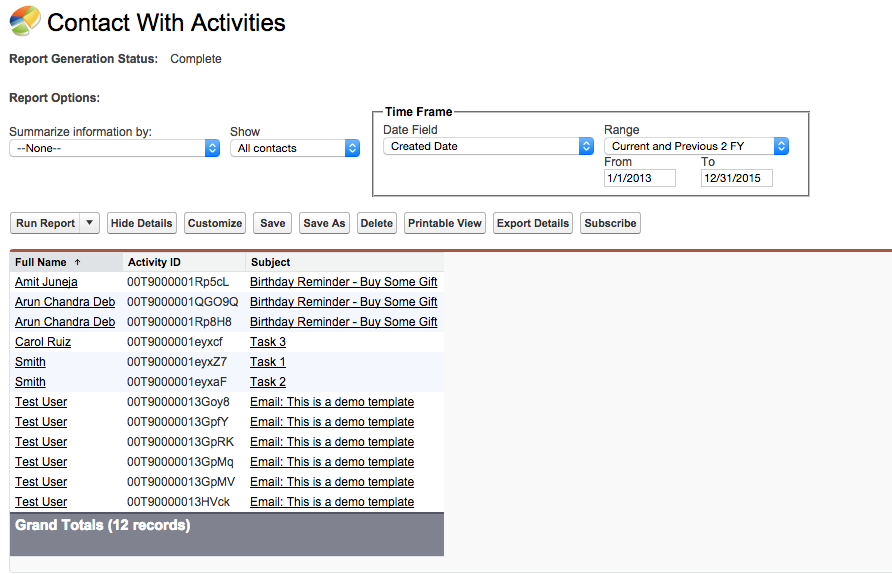Open Email demo template subject for 00T90000013HVck
The image size is (892, 574).
coord(332,502)
